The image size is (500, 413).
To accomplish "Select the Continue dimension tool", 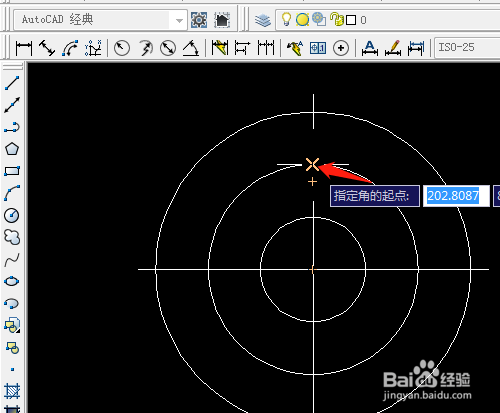I will click(x=266, y=48).
